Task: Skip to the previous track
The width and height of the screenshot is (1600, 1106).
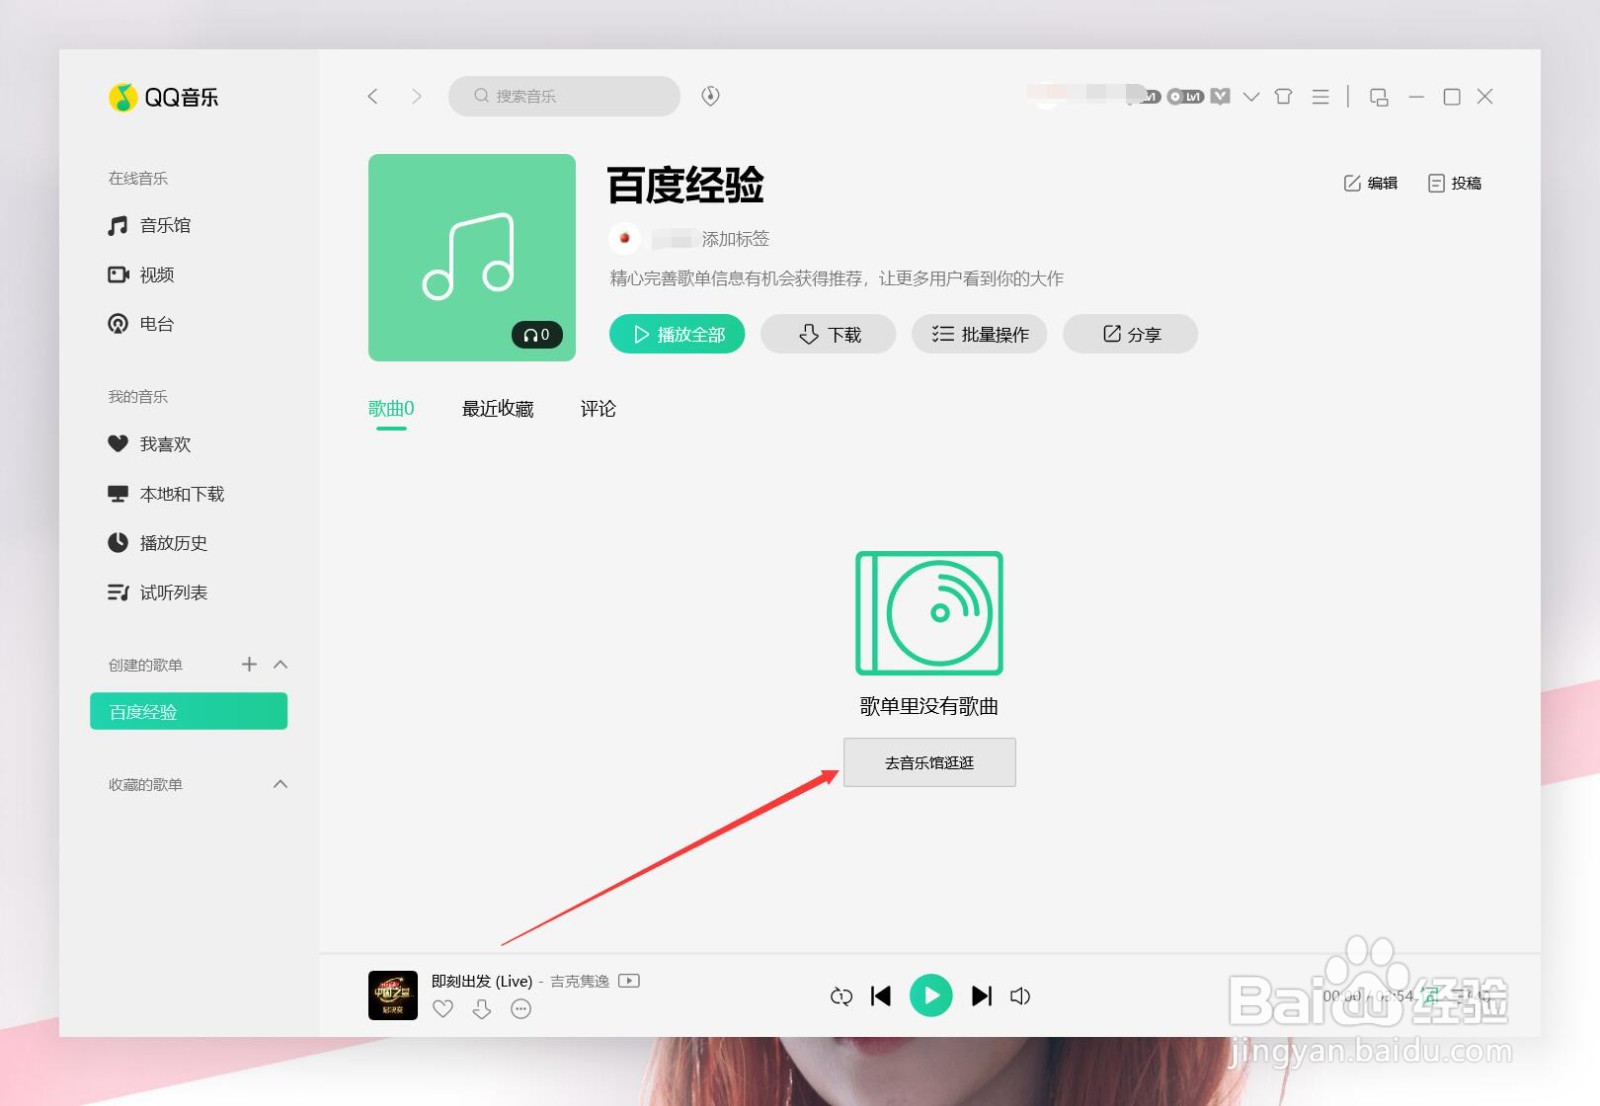Action: click(881, 996)
